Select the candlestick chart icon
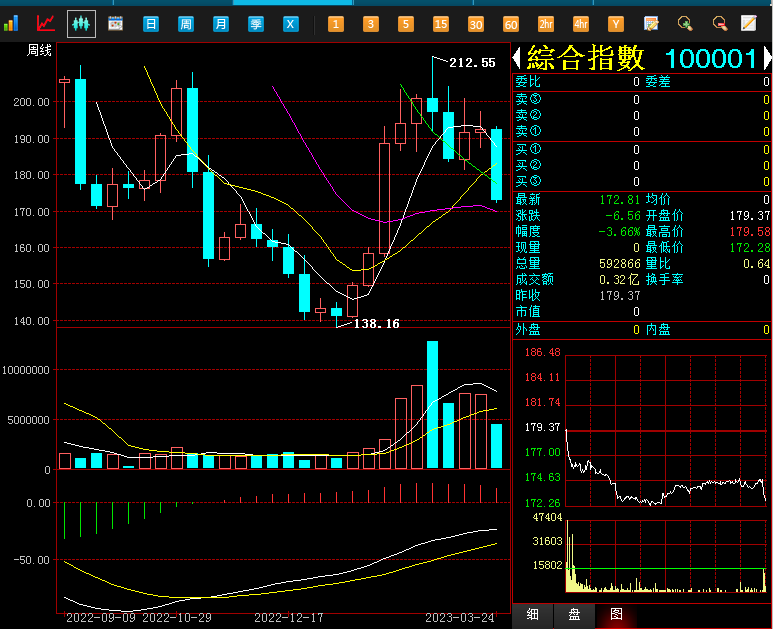 coord(81,23)
